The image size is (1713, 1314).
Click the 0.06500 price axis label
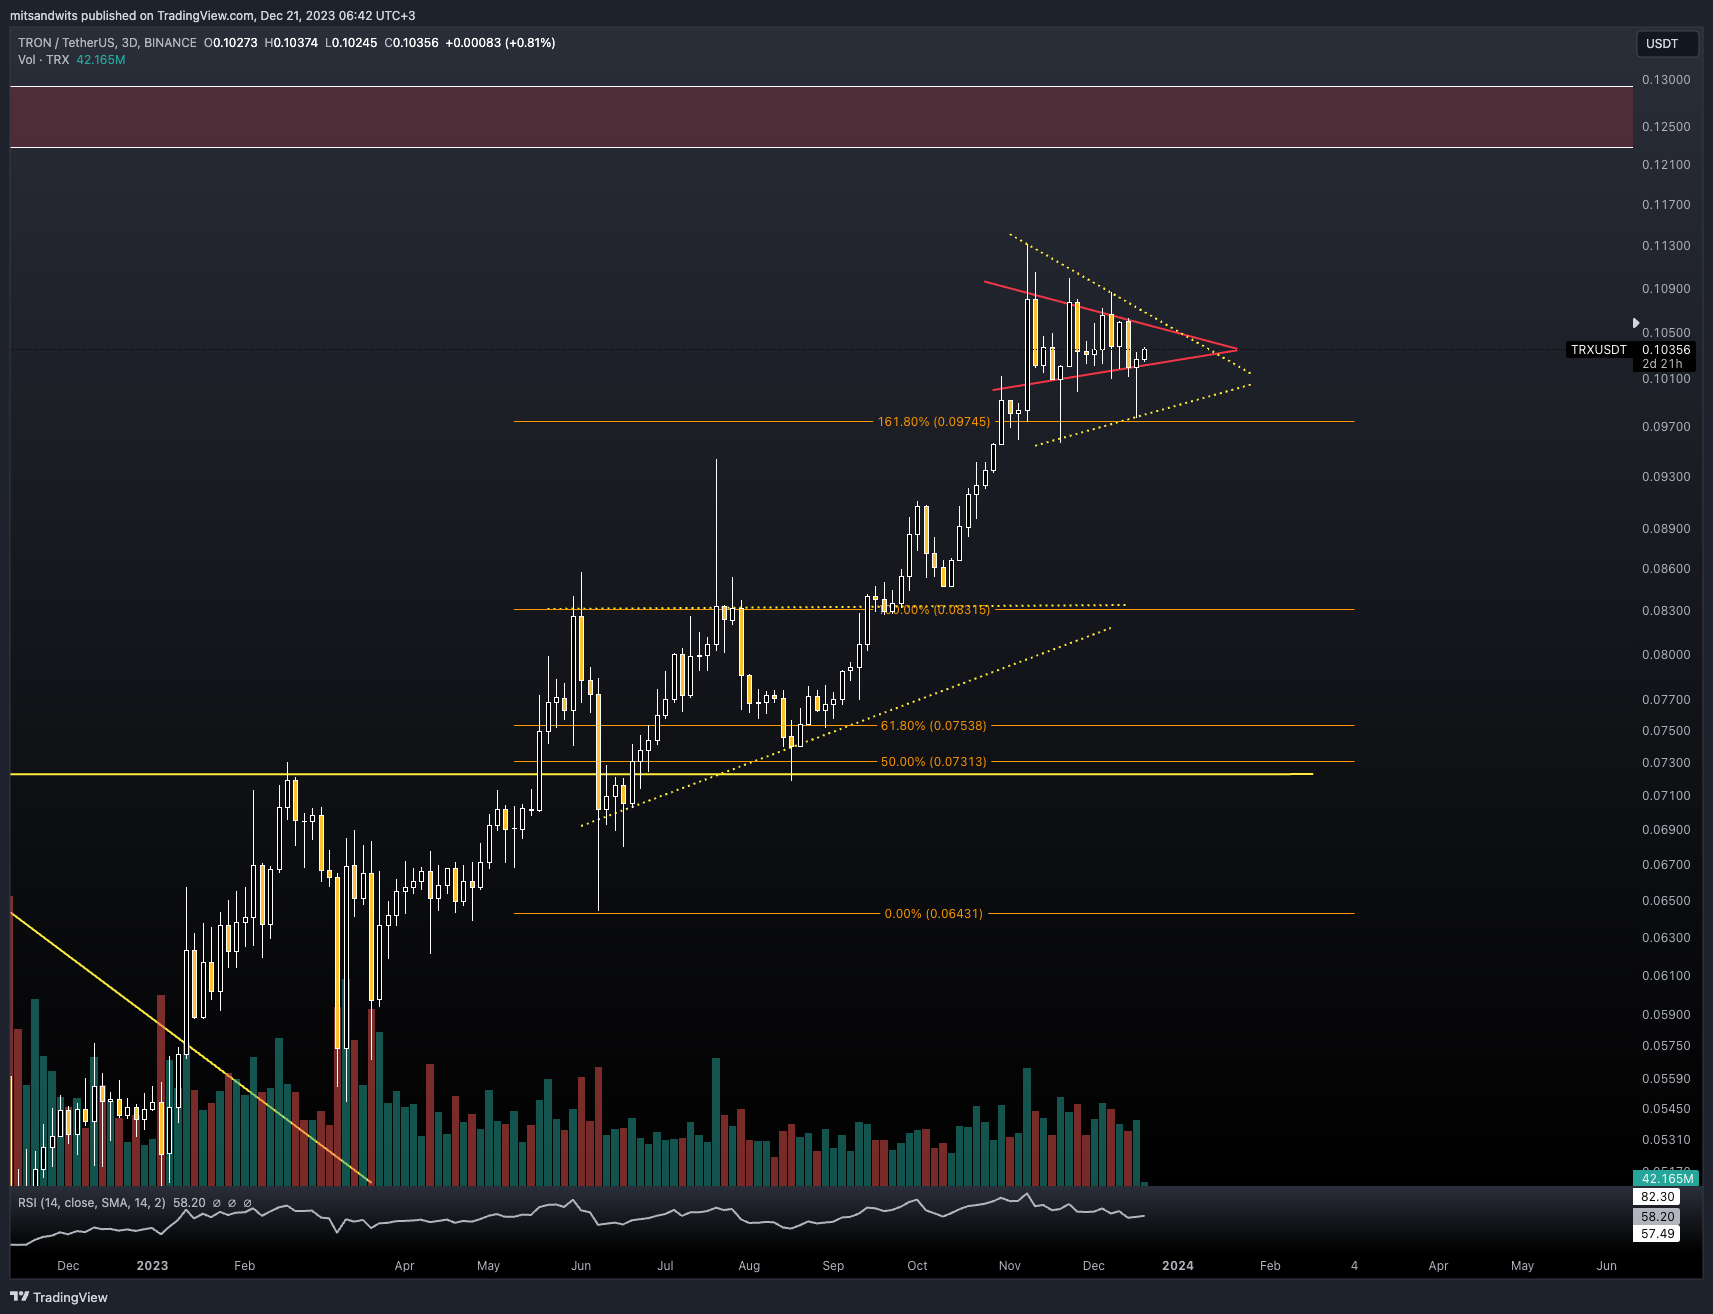(x=1666, y=901)
